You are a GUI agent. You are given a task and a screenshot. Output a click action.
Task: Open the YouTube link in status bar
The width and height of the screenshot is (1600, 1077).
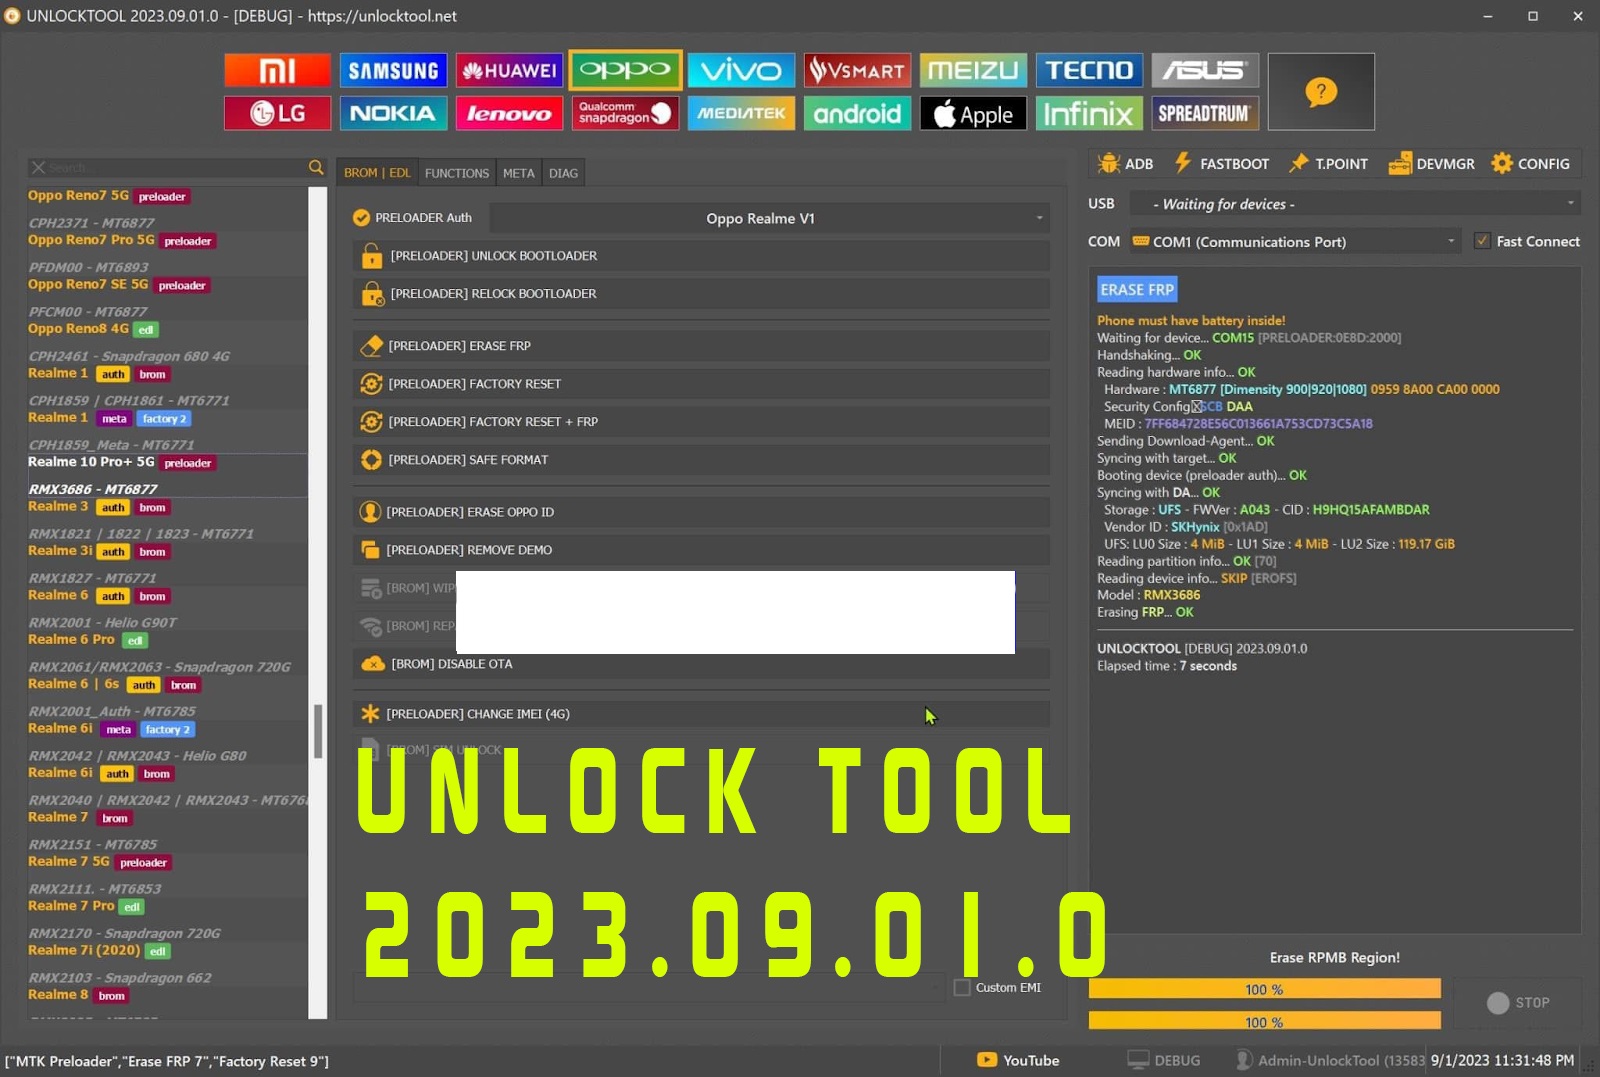click(x=1018, y=1060)
